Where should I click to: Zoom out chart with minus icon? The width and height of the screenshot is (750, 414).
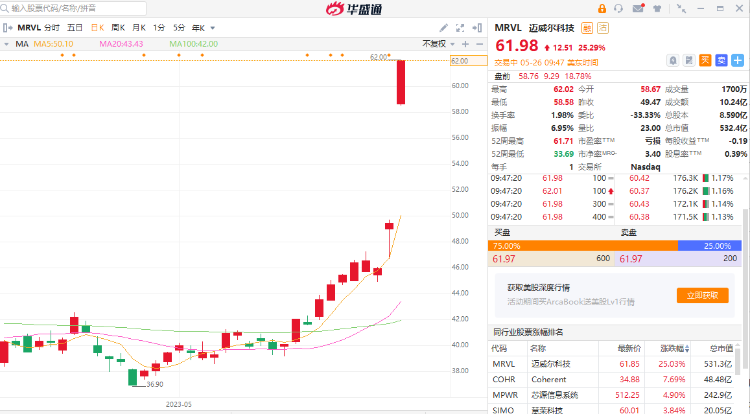[479, 44]
